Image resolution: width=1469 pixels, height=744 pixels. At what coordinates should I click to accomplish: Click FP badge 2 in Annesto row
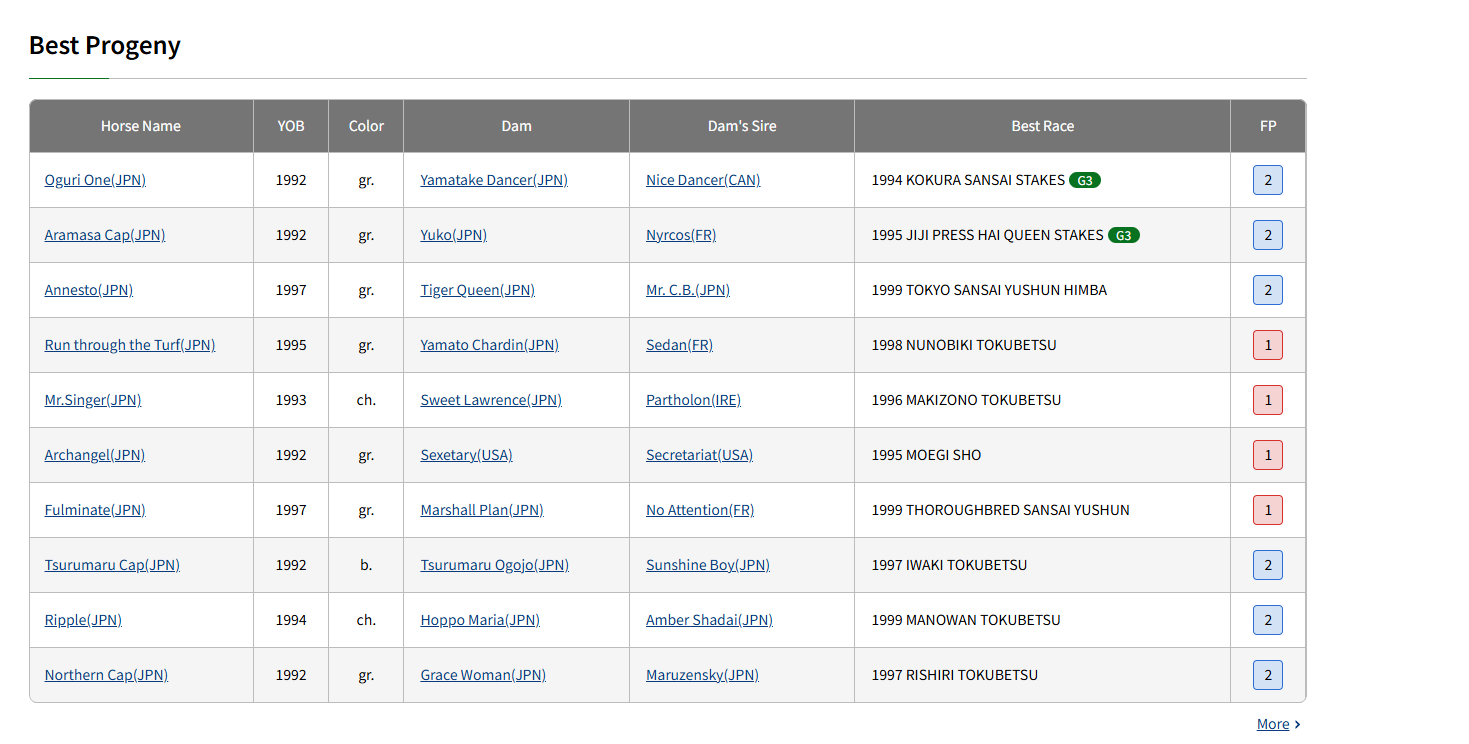pos(1268,290)
